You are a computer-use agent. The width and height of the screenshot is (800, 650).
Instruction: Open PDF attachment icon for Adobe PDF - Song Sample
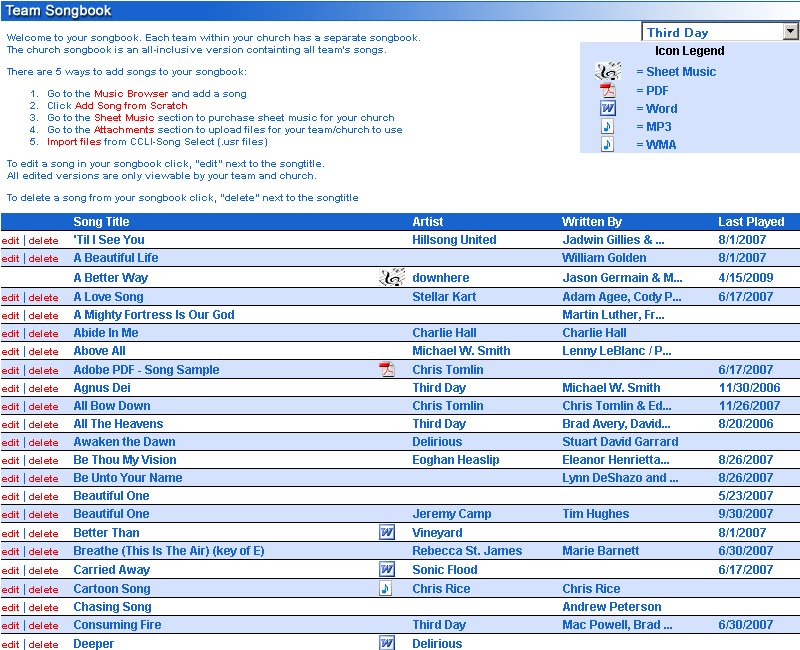[x=387, y=369]
